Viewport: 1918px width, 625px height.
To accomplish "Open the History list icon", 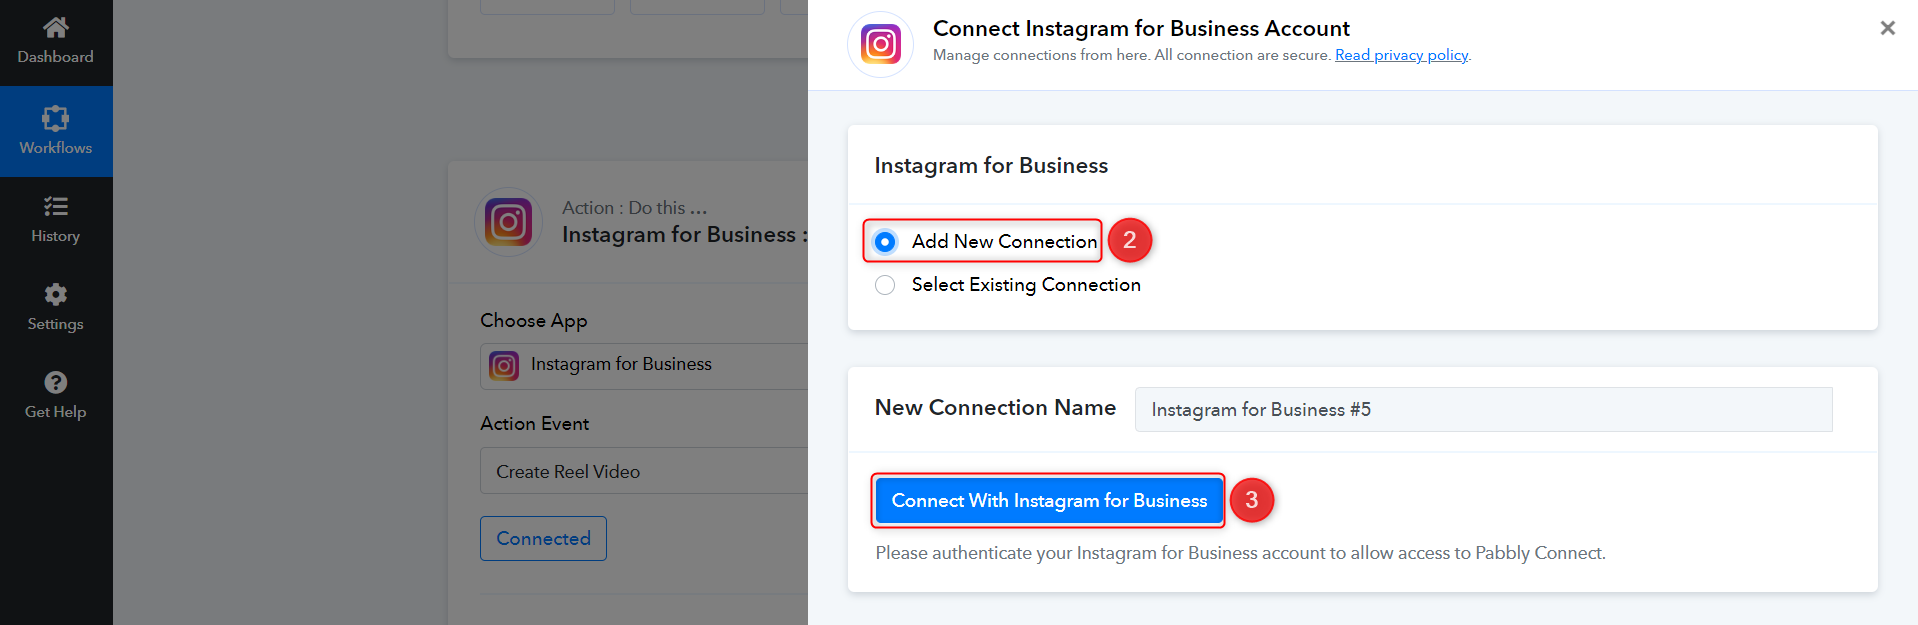I will 56,206.
